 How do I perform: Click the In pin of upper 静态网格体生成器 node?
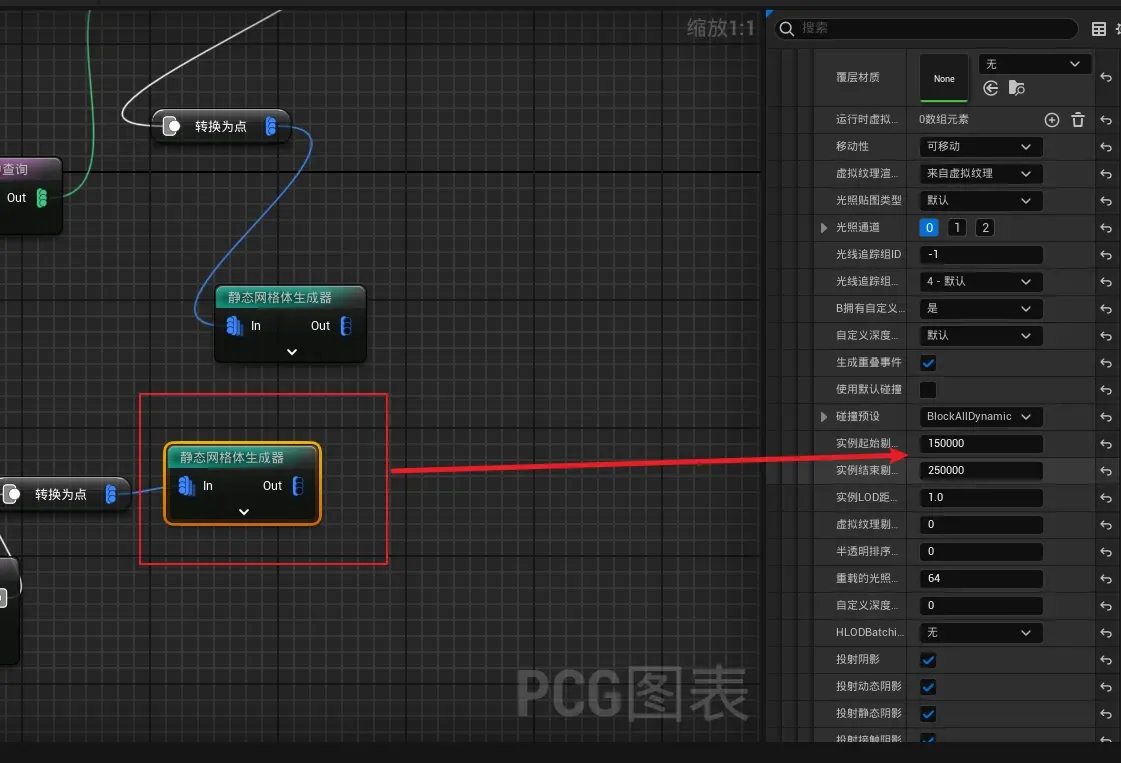[x=234, y=326]
